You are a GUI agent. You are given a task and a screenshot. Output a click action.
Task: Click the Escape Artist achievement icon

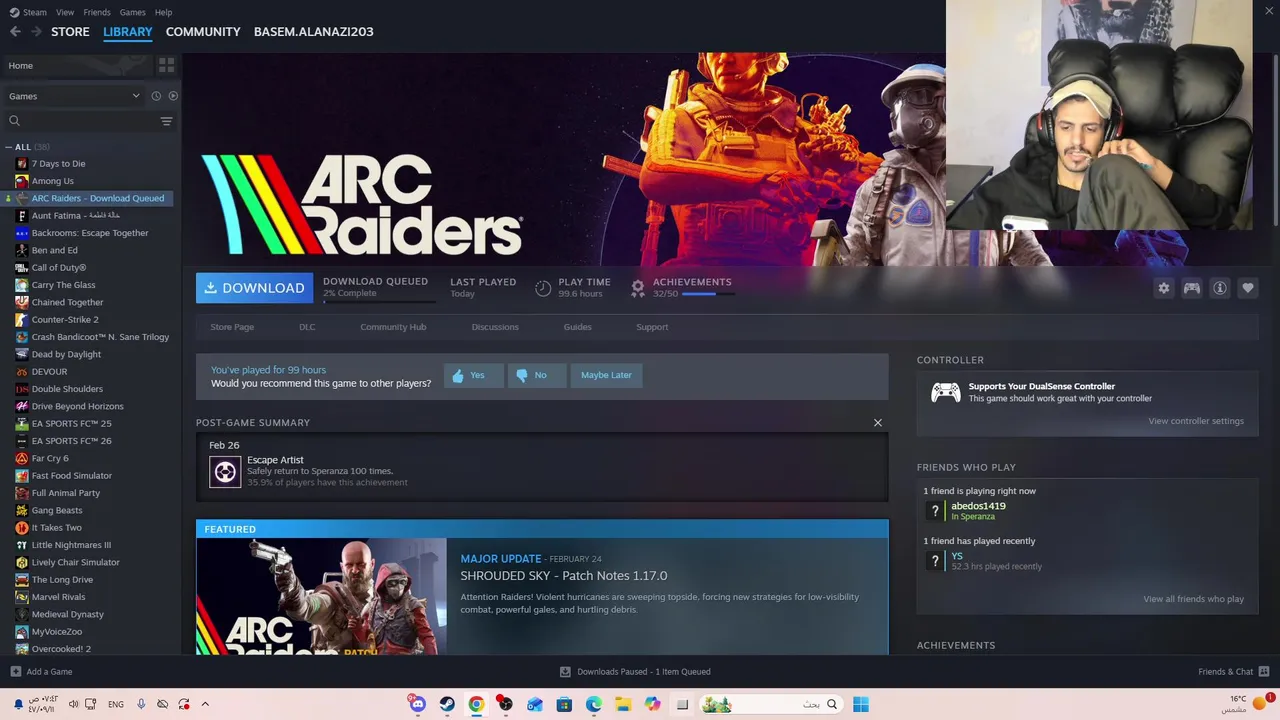(x=225, y=471)
